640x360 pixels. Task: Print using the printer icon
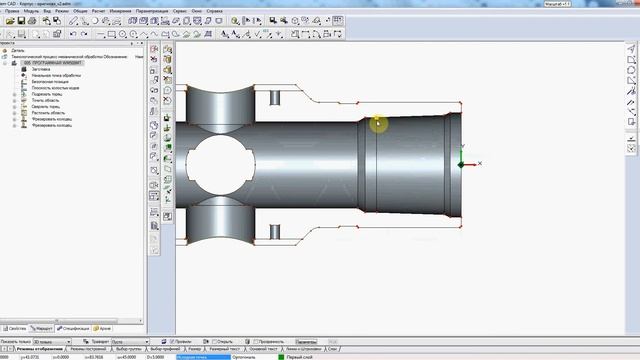[x=32, y=21]
